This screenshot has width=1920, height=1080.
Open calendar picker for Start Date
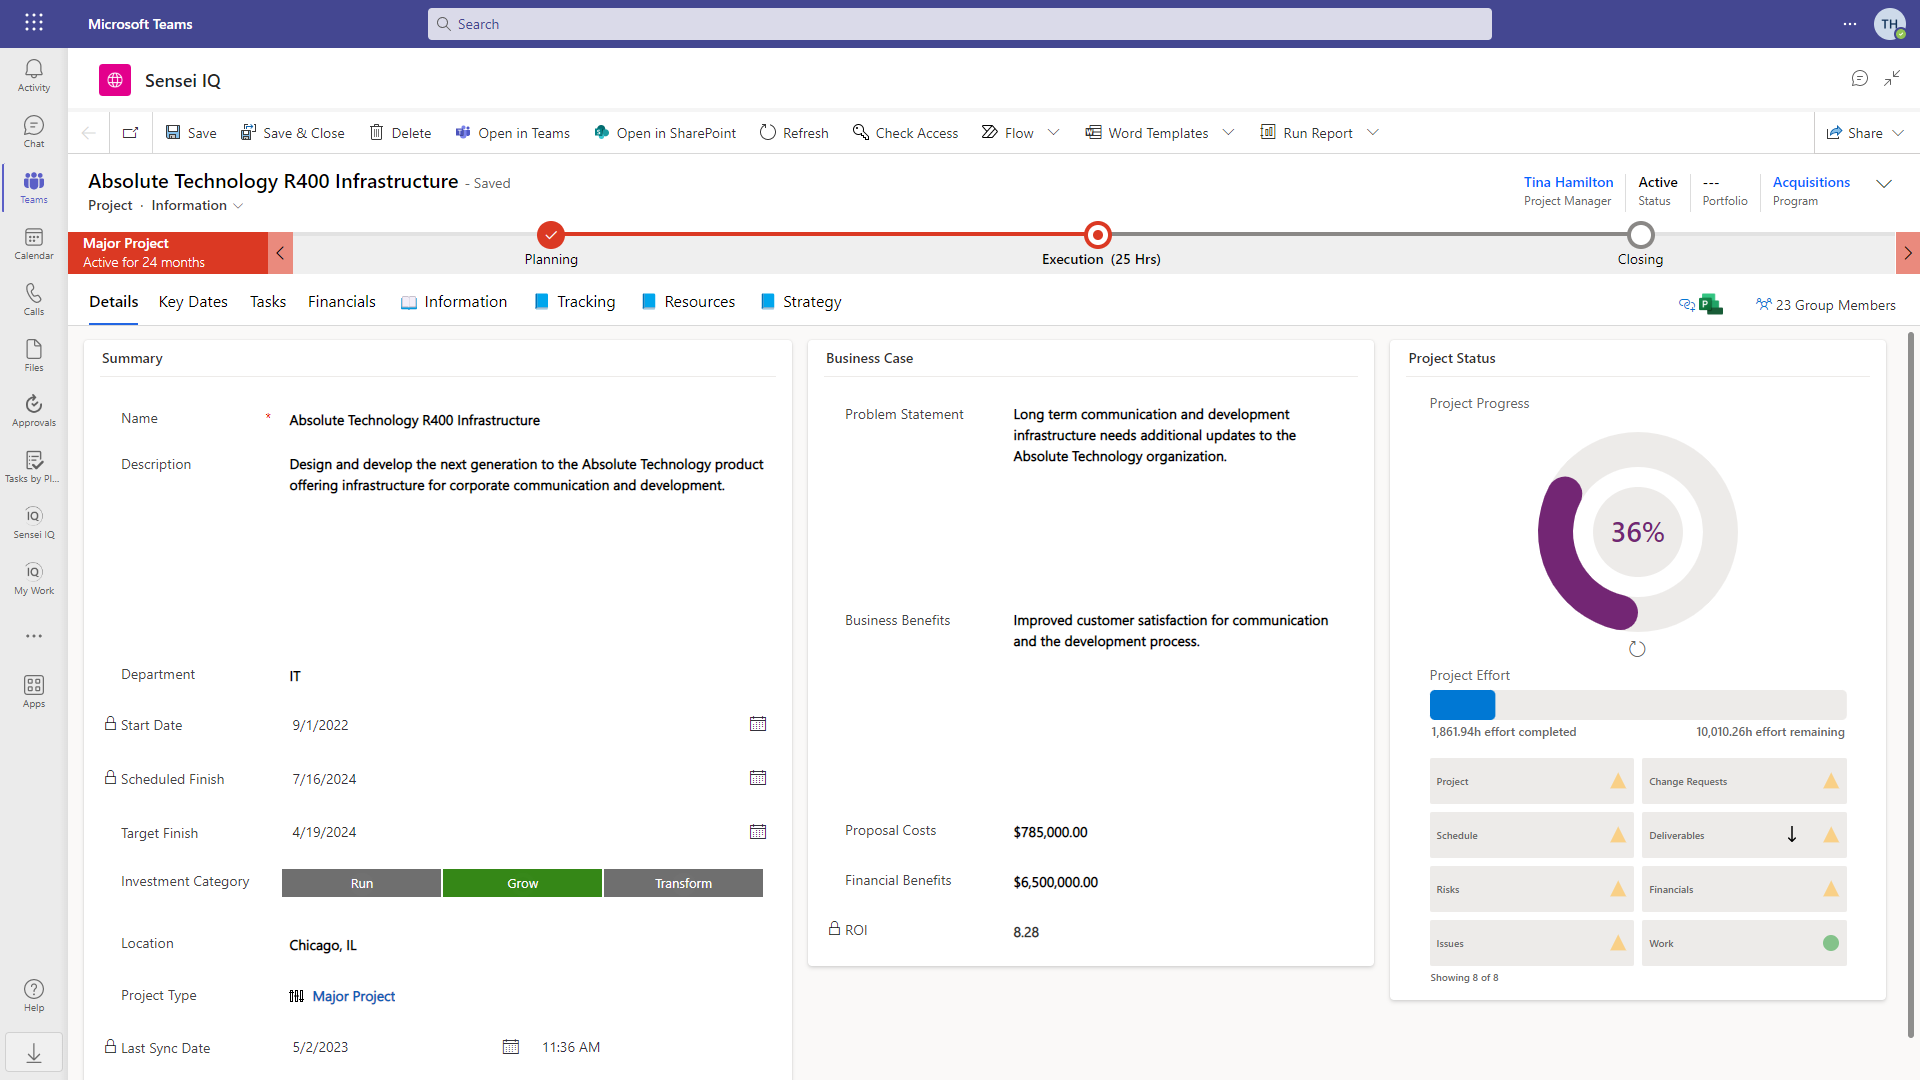pyautogui.click(x=758, y=724)
